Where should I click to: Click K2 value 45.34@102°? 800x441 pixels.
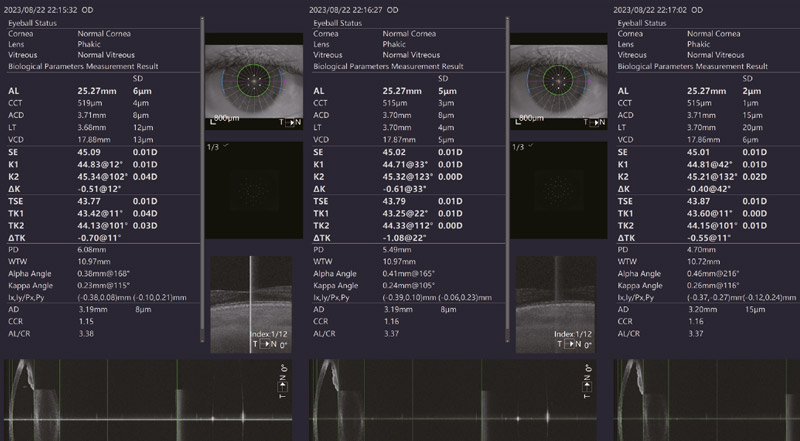pos(101,177)
